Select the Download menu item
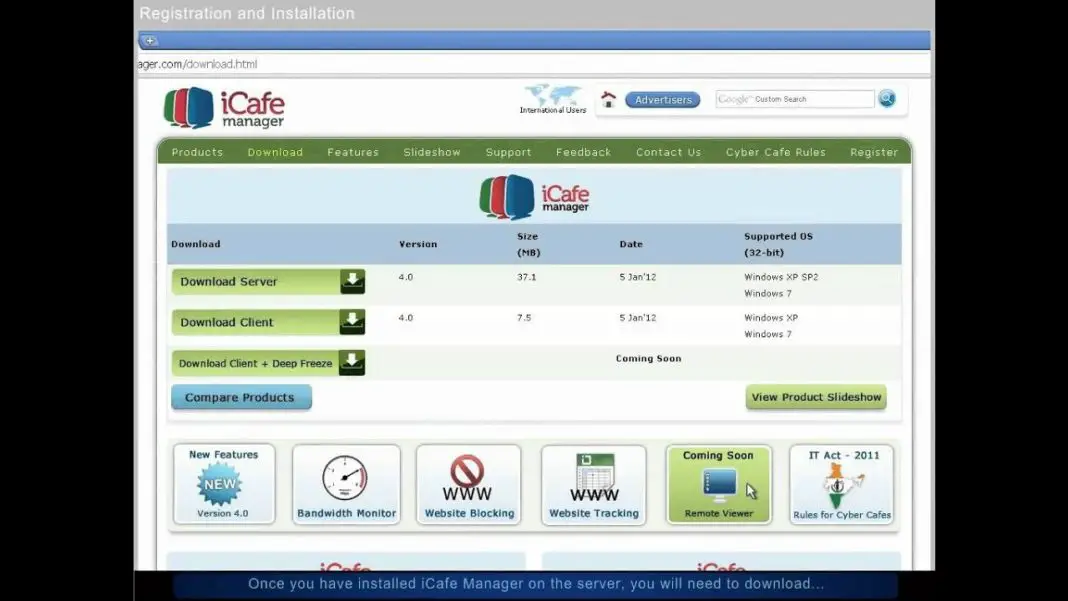The width and height of the screenshot is (1068, 601). [x=275, y=152]
